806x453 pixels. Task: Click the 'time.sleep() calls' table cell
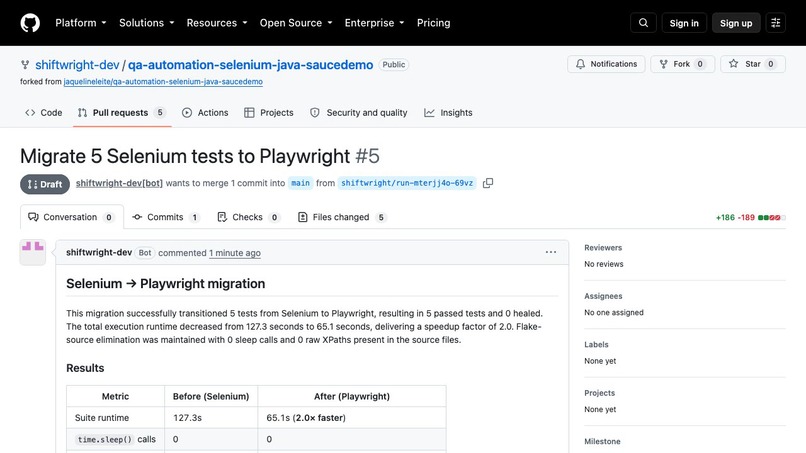click(116, 439)
